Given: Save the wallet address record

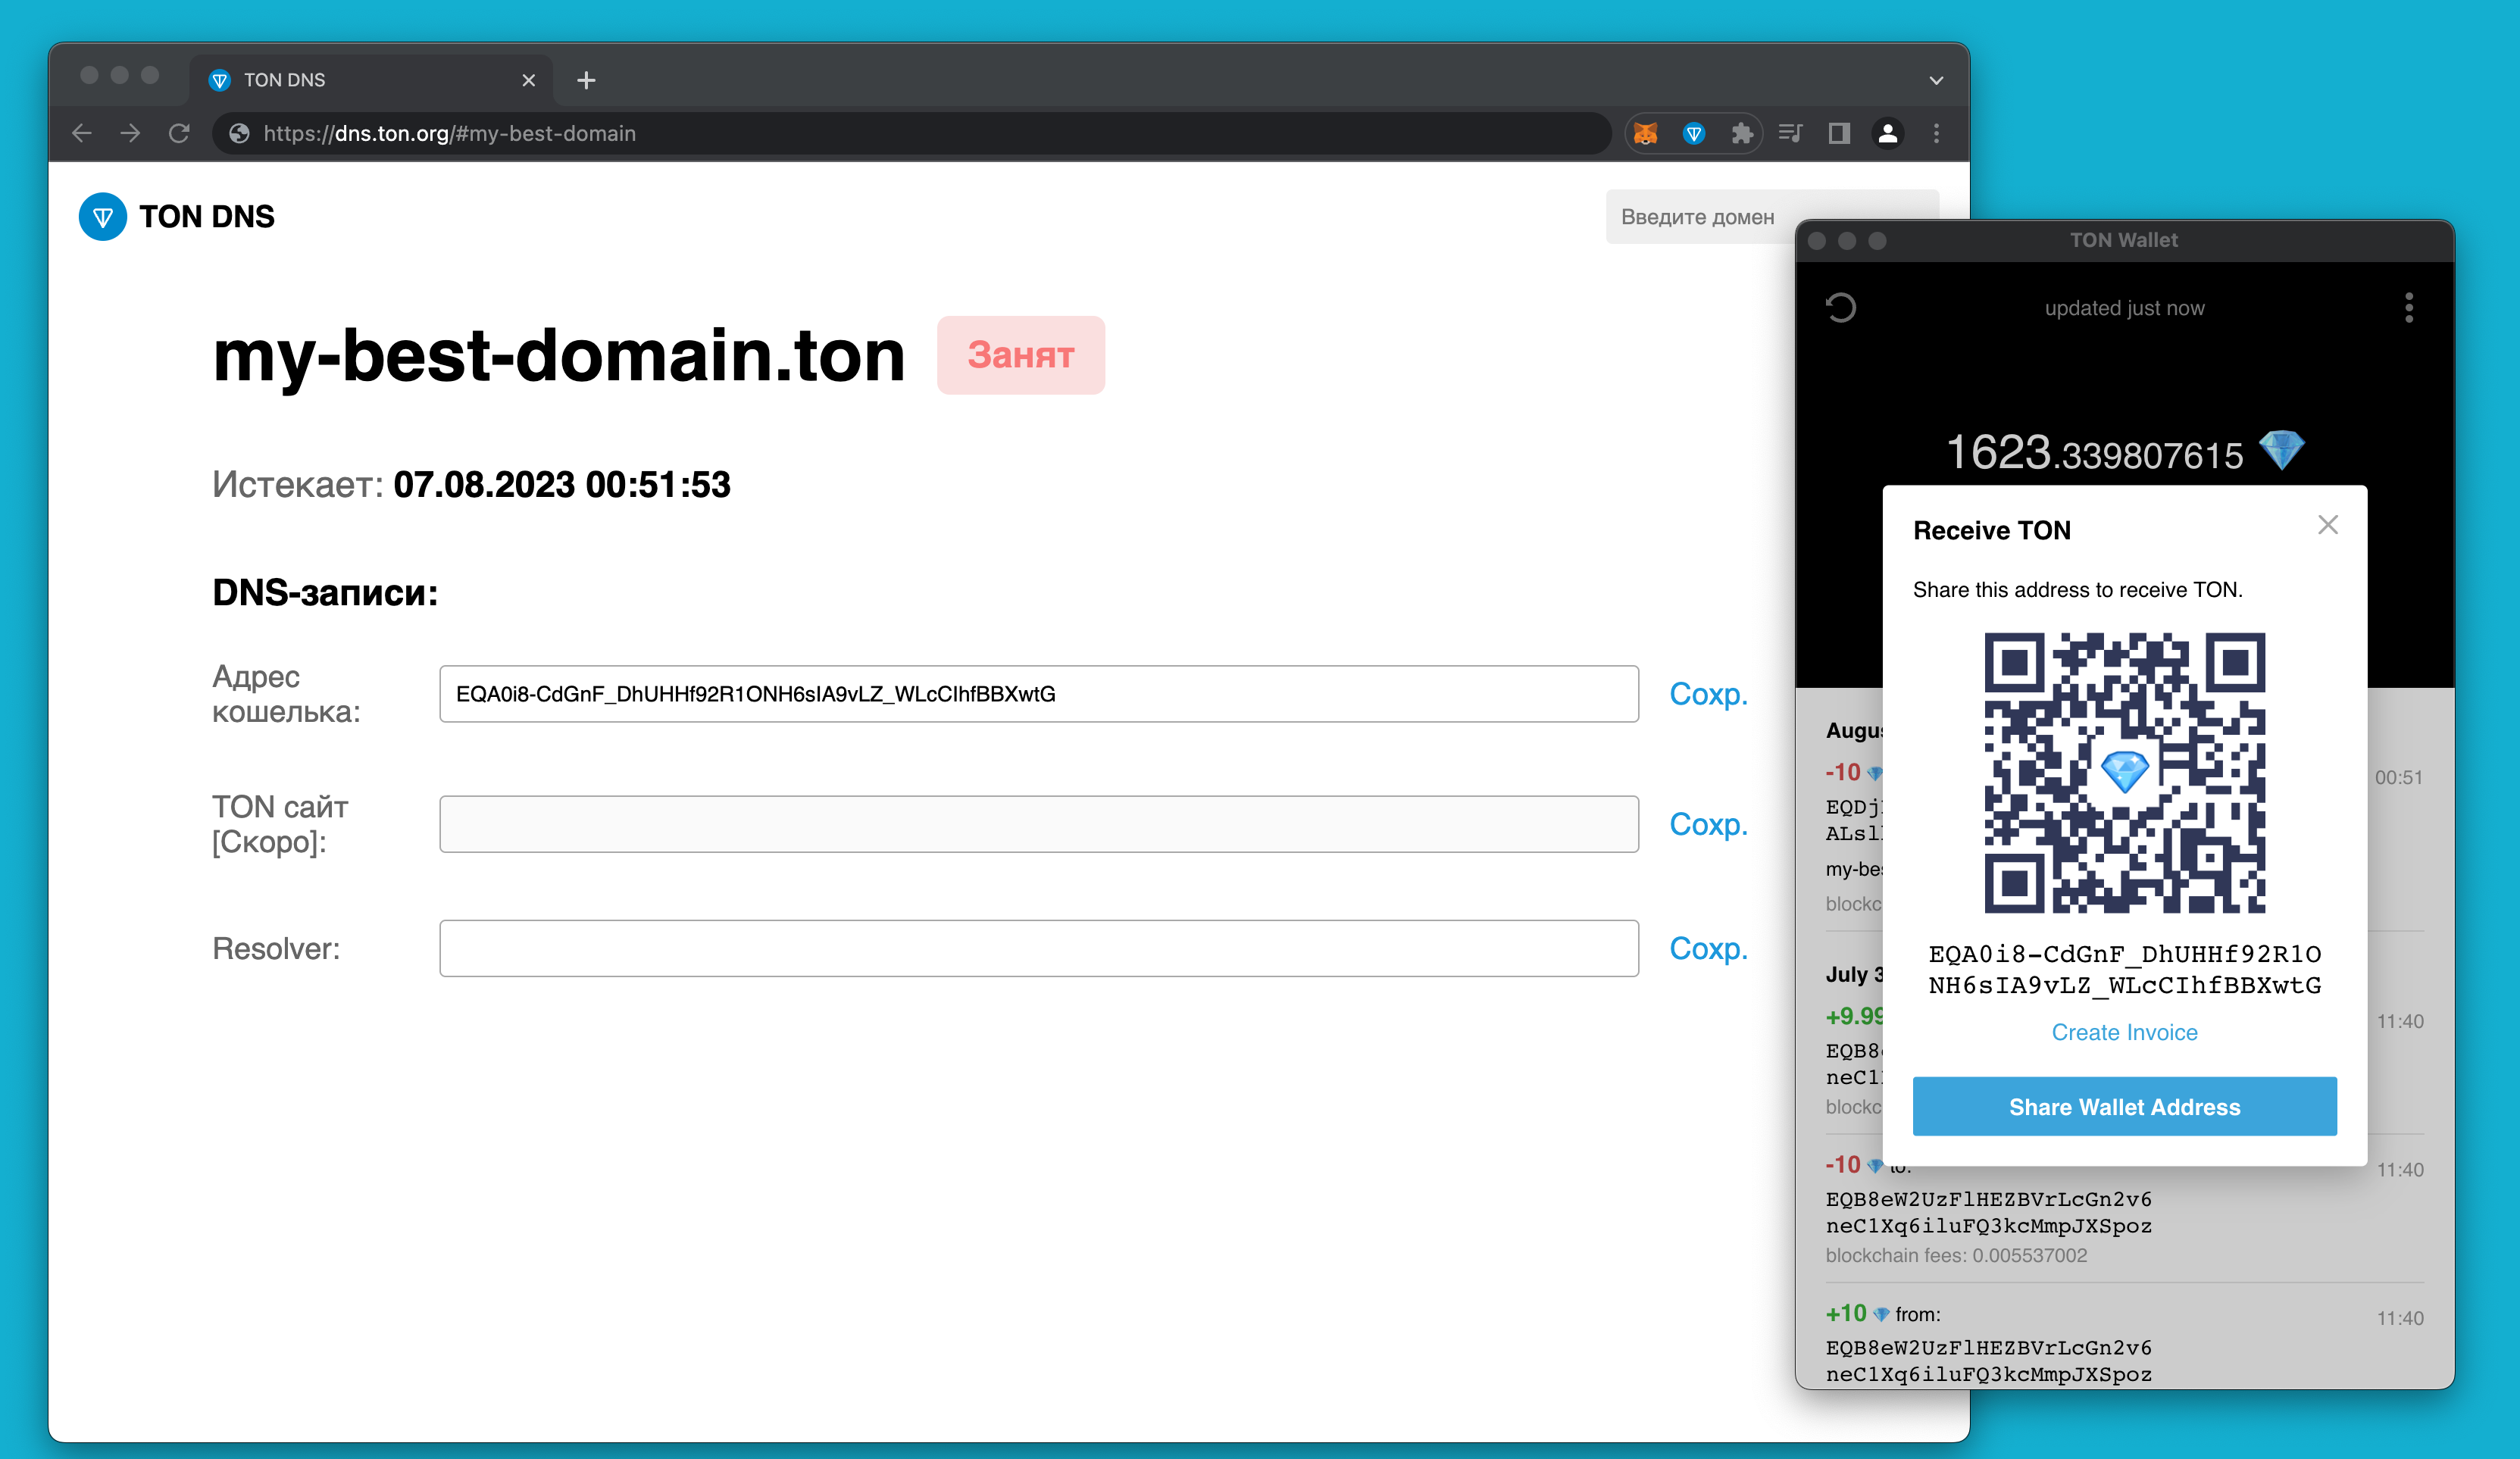Looking at the screenshot, I should point(1708,694).
